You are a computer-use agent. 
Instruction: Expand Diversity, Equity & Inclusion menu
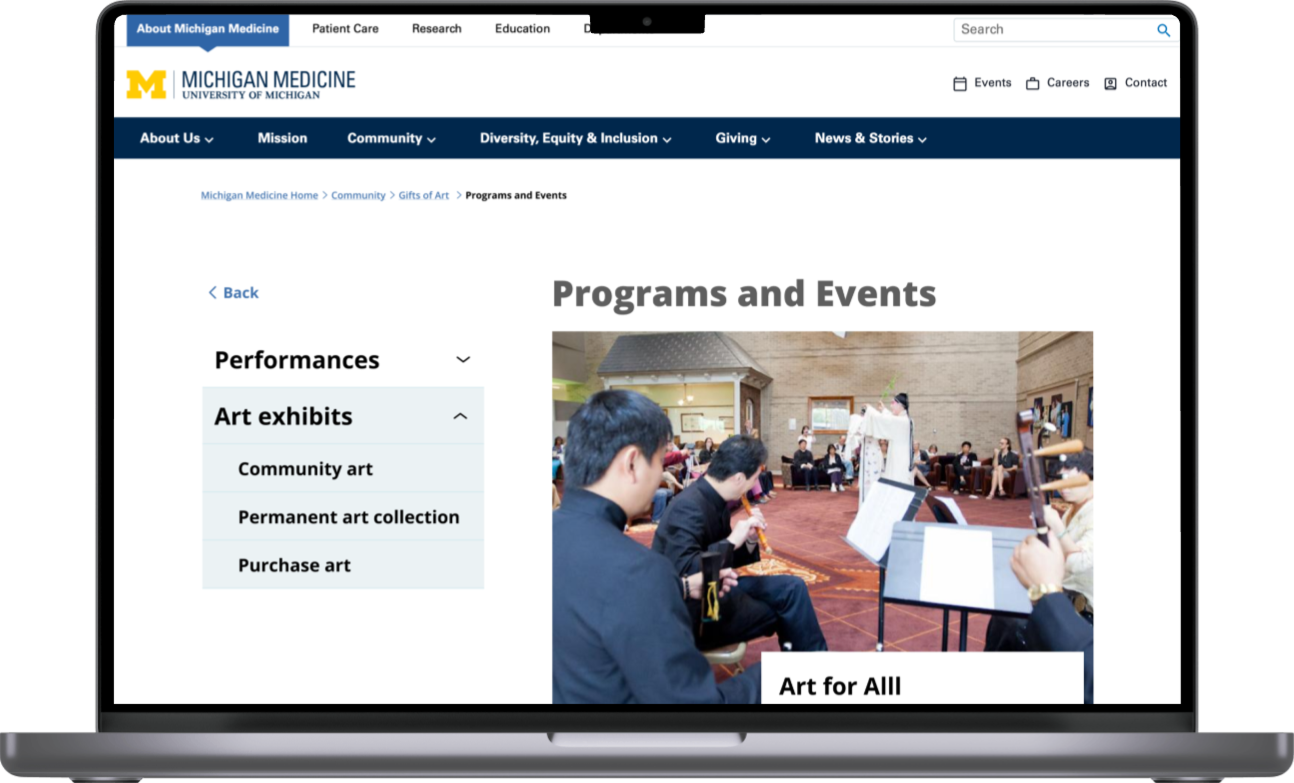(x=575, y=139)
